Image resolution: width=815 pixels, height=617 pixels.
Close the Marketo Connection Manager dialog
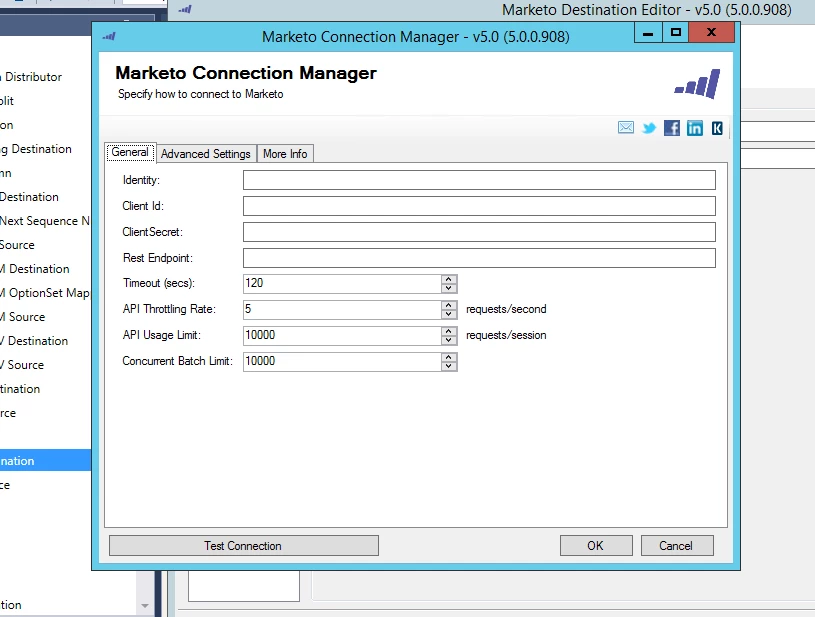pos(712,33)
